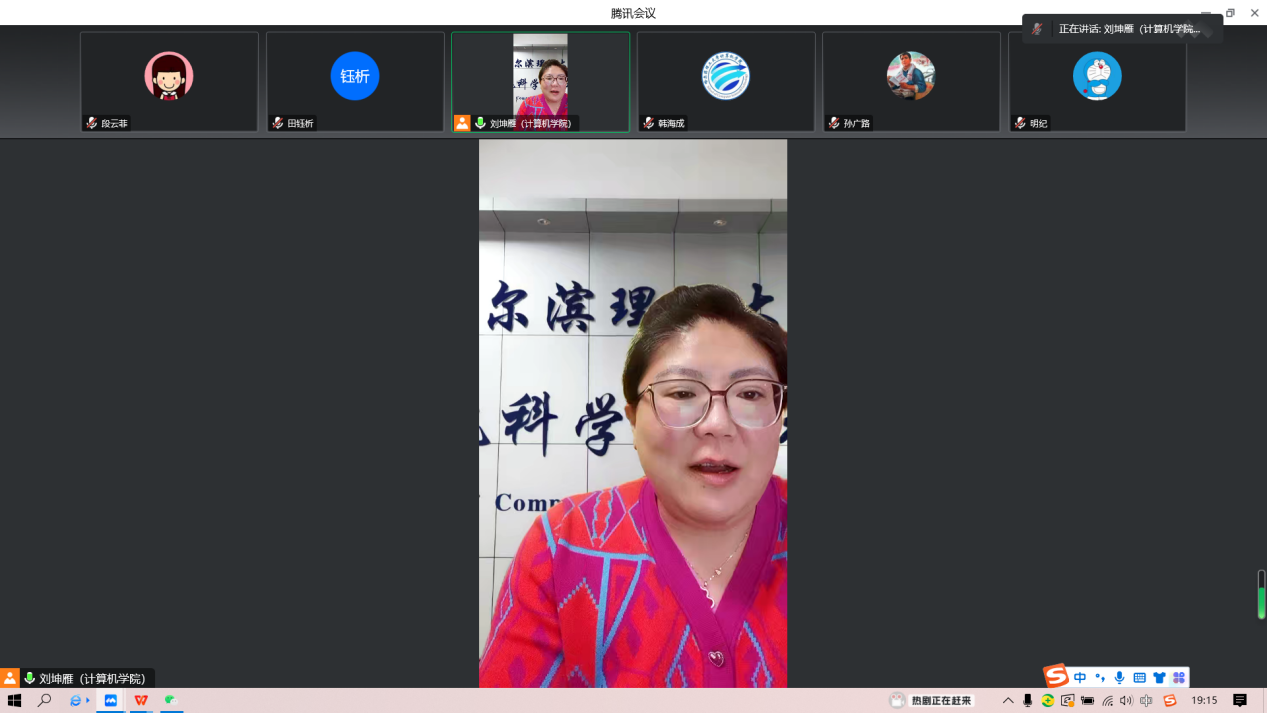Image resolution: width=1267 pixels, height=713 pixels.
Task: Open the system volume control
Action: 1127,701
